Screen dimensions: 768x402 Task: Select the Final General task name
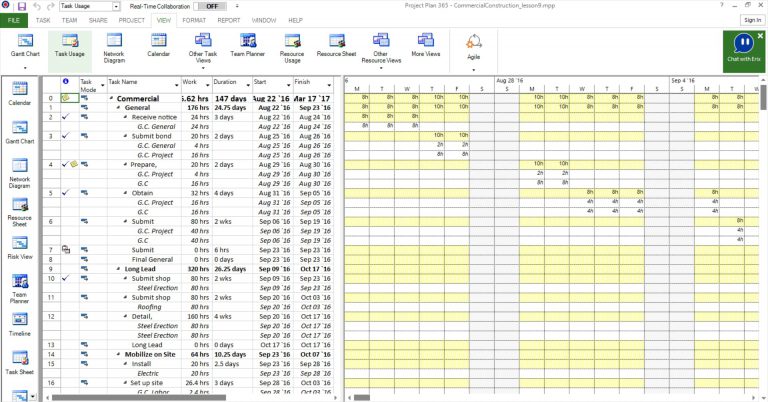152,260
